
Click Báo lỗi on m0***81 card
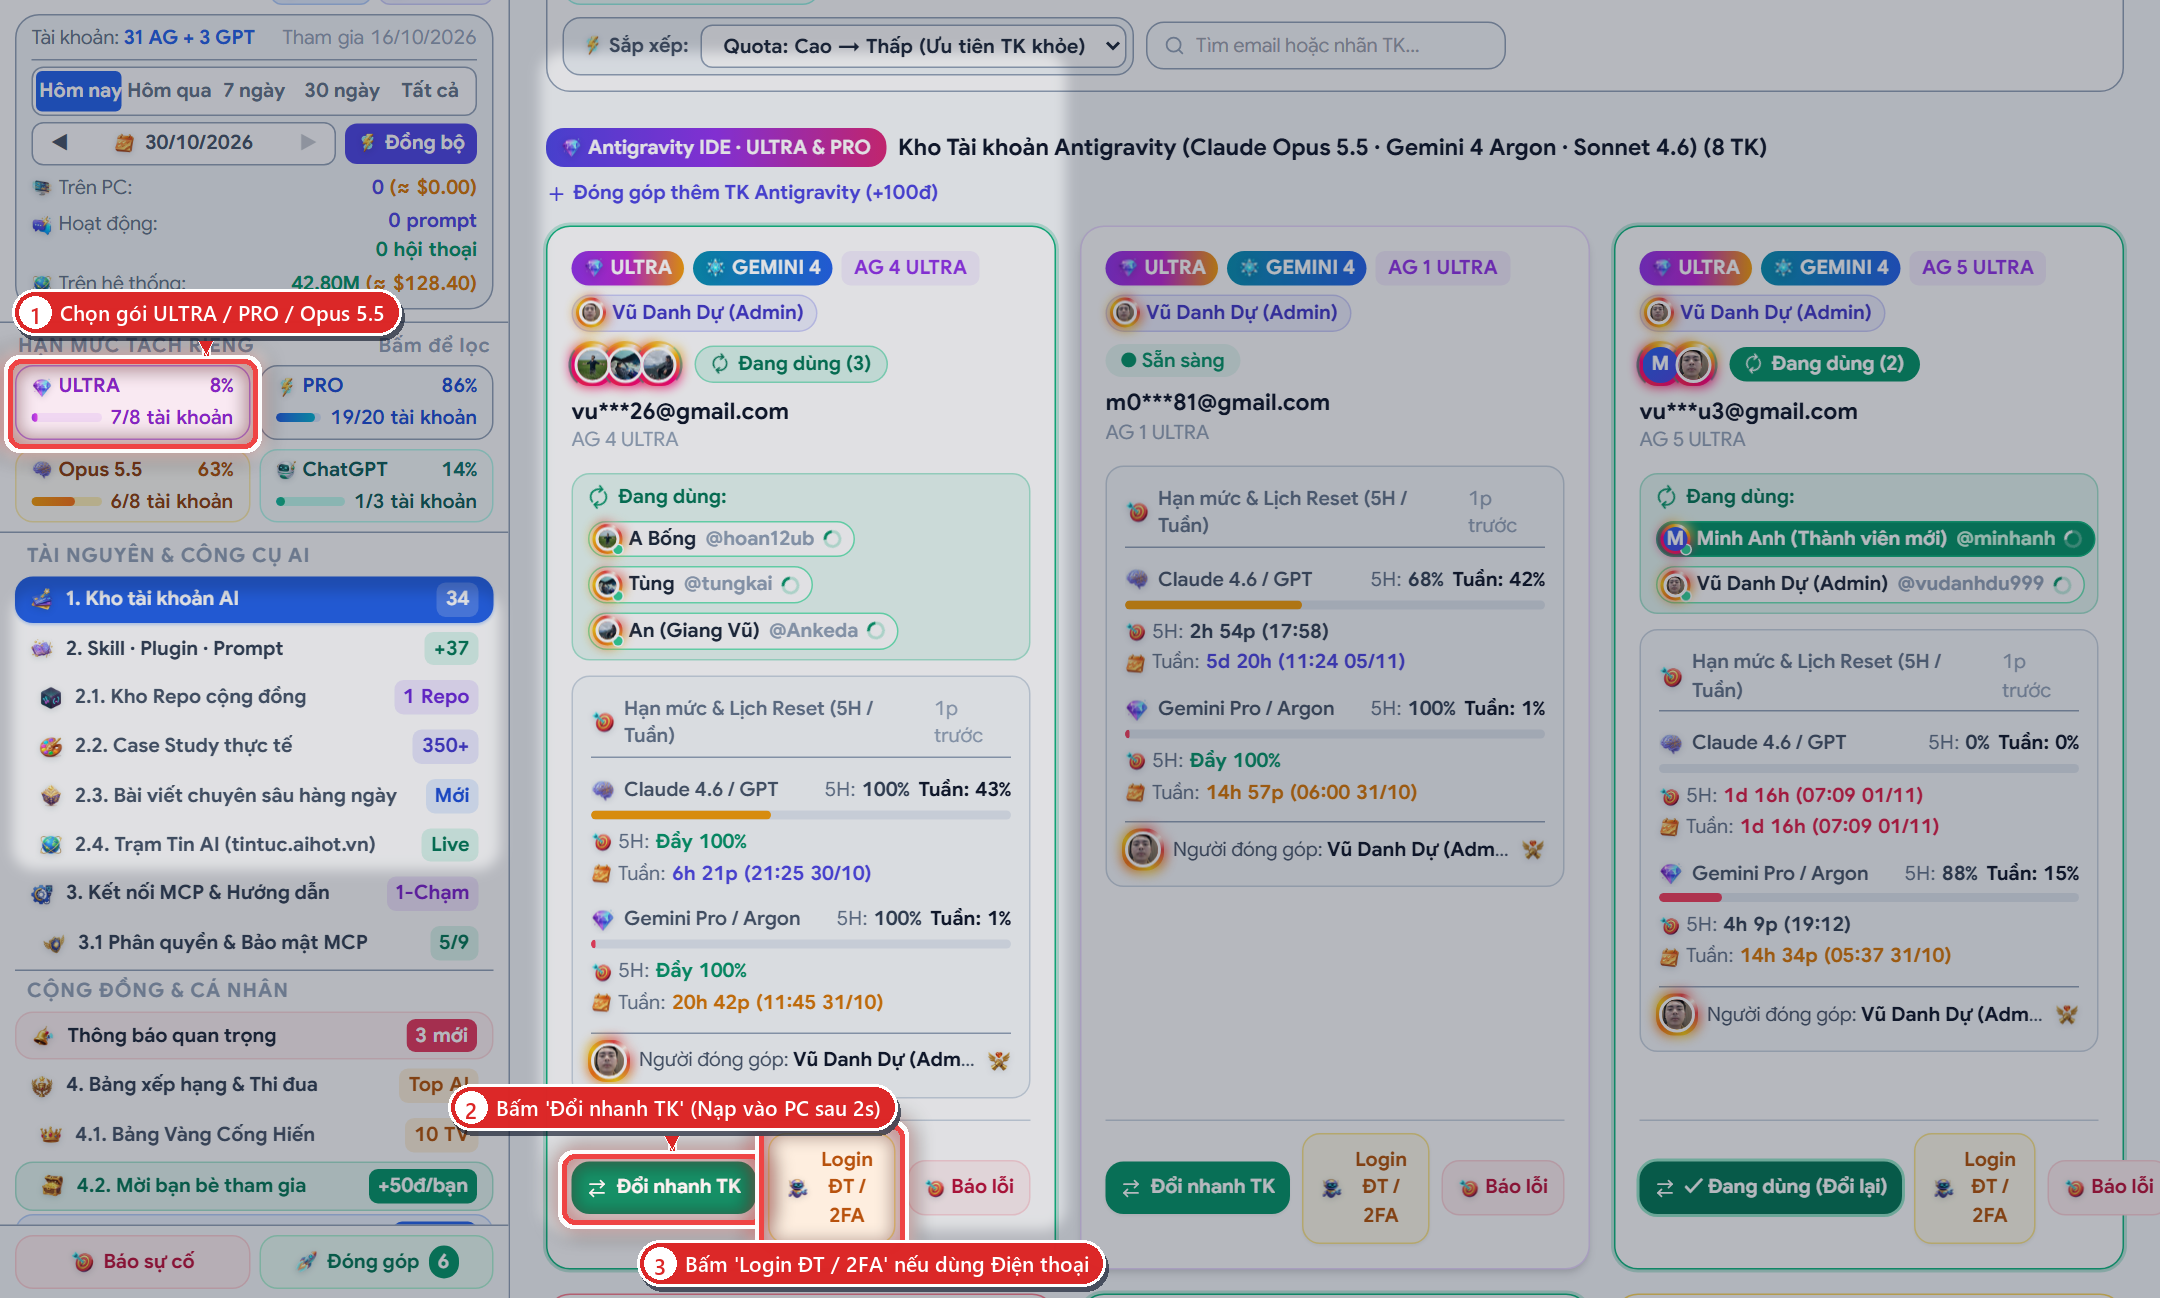(1503, 1187)
